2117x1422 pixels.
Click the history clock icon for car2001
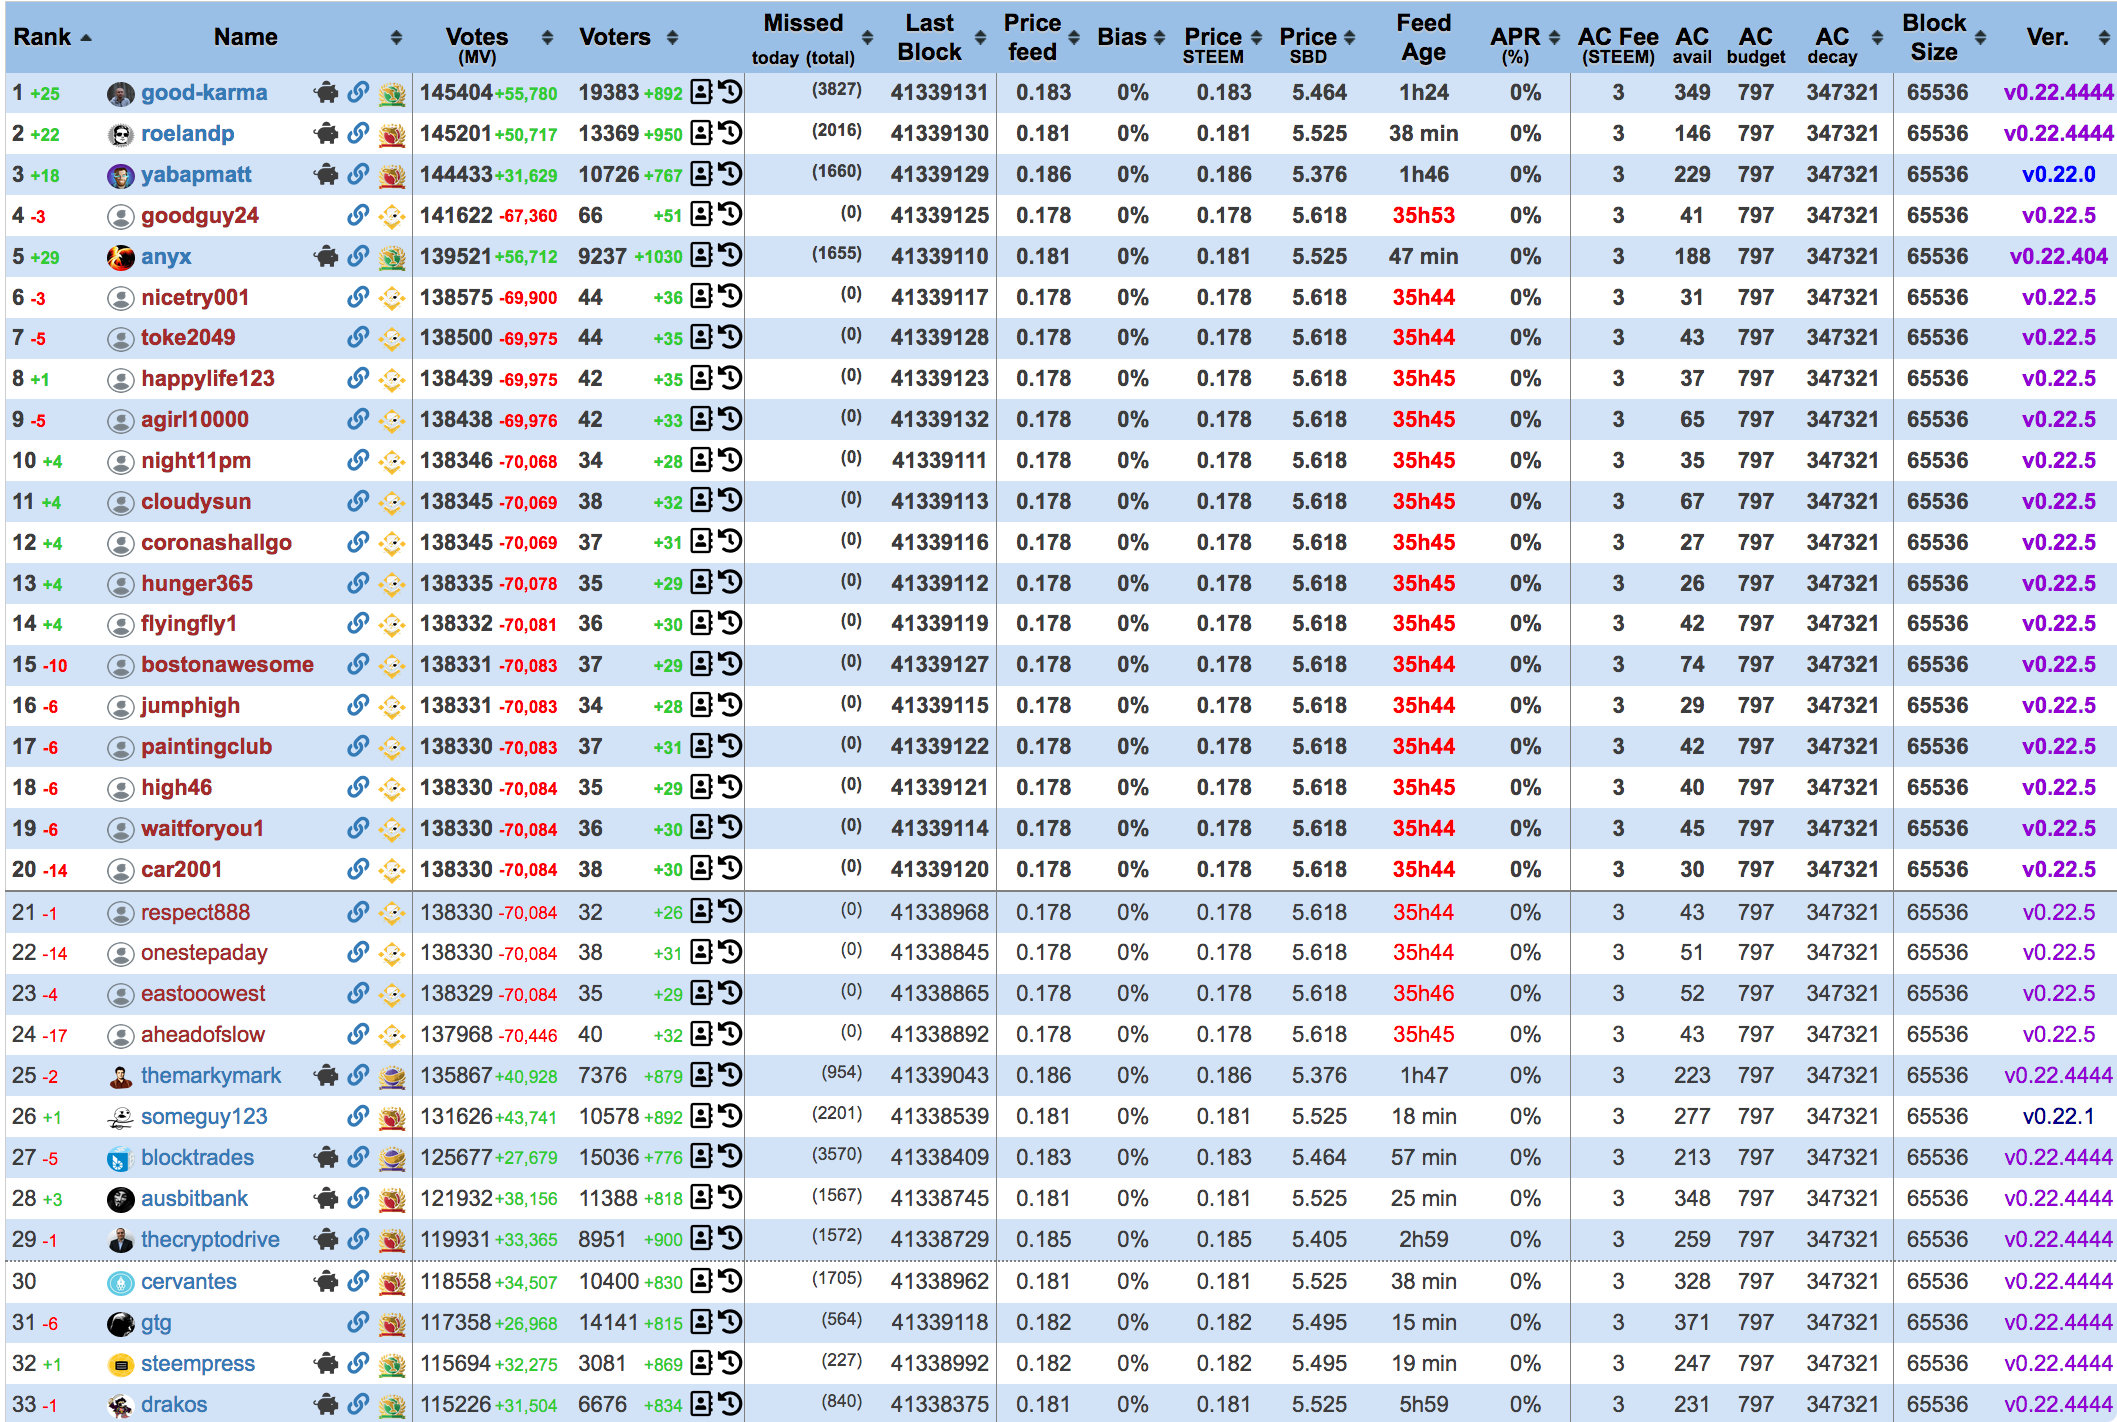[731, 868]
